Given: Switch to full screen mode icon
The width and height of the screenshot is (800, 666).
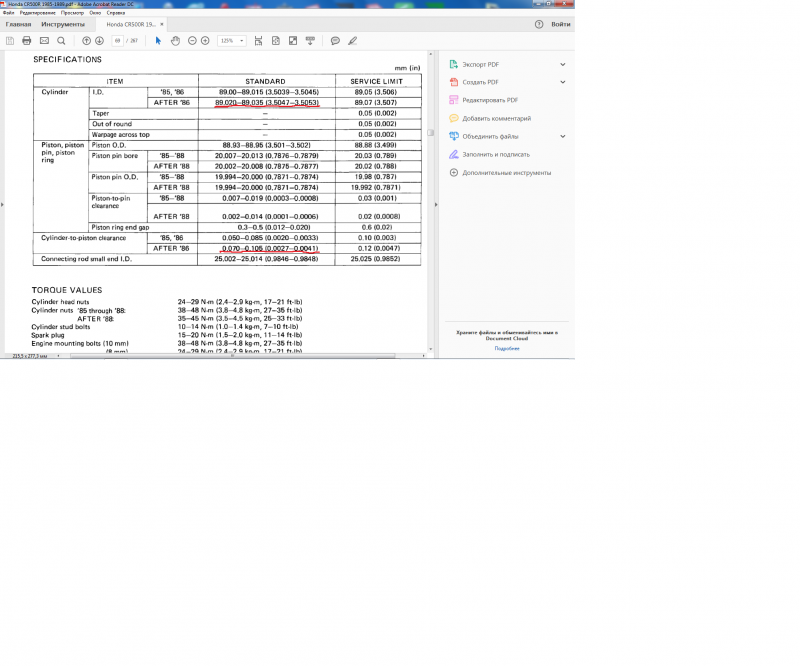Looking at the screenshot, I should point(293,41).
